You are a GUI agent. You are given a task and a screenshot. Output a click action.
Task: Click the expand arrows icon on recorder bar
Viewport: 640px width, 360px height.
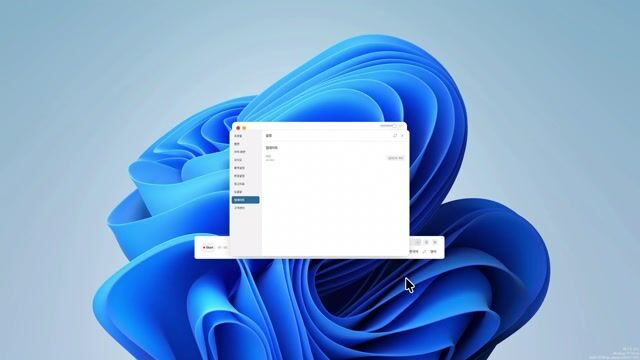click(424, 252)
